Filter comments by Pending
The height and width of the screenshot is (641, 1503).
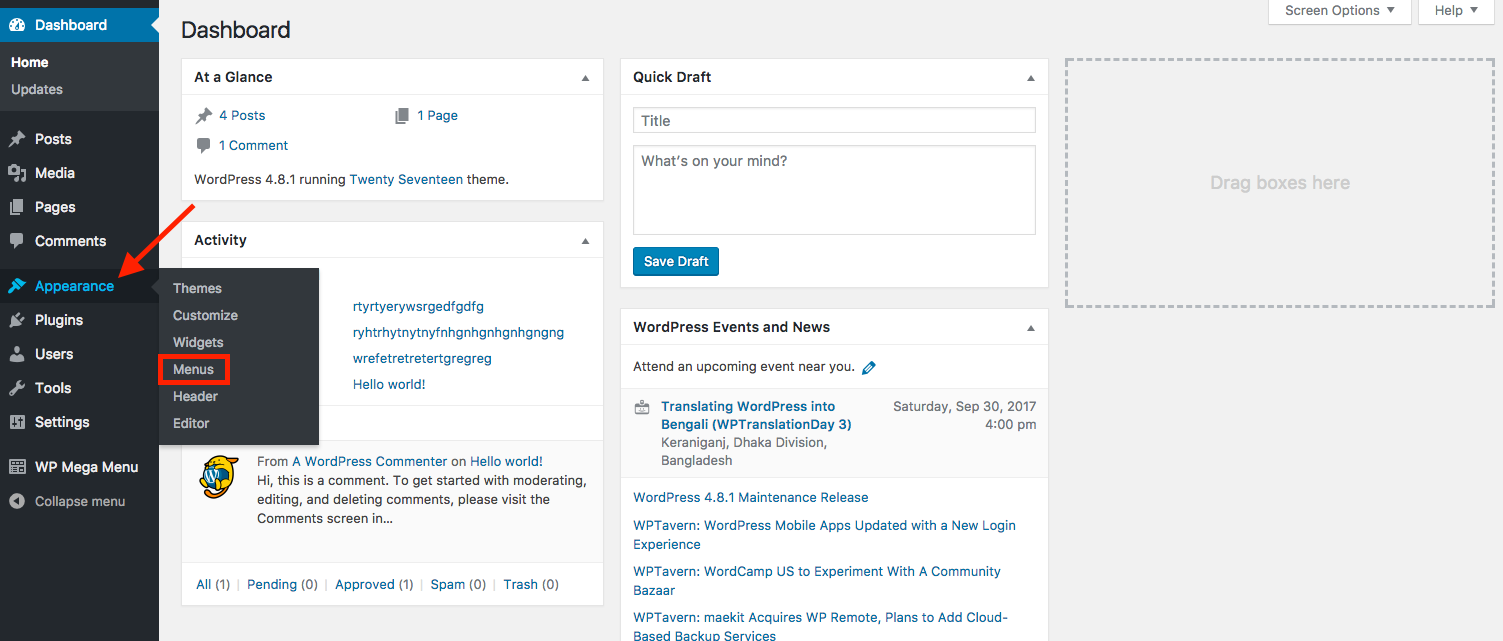[x=272, y=585]
